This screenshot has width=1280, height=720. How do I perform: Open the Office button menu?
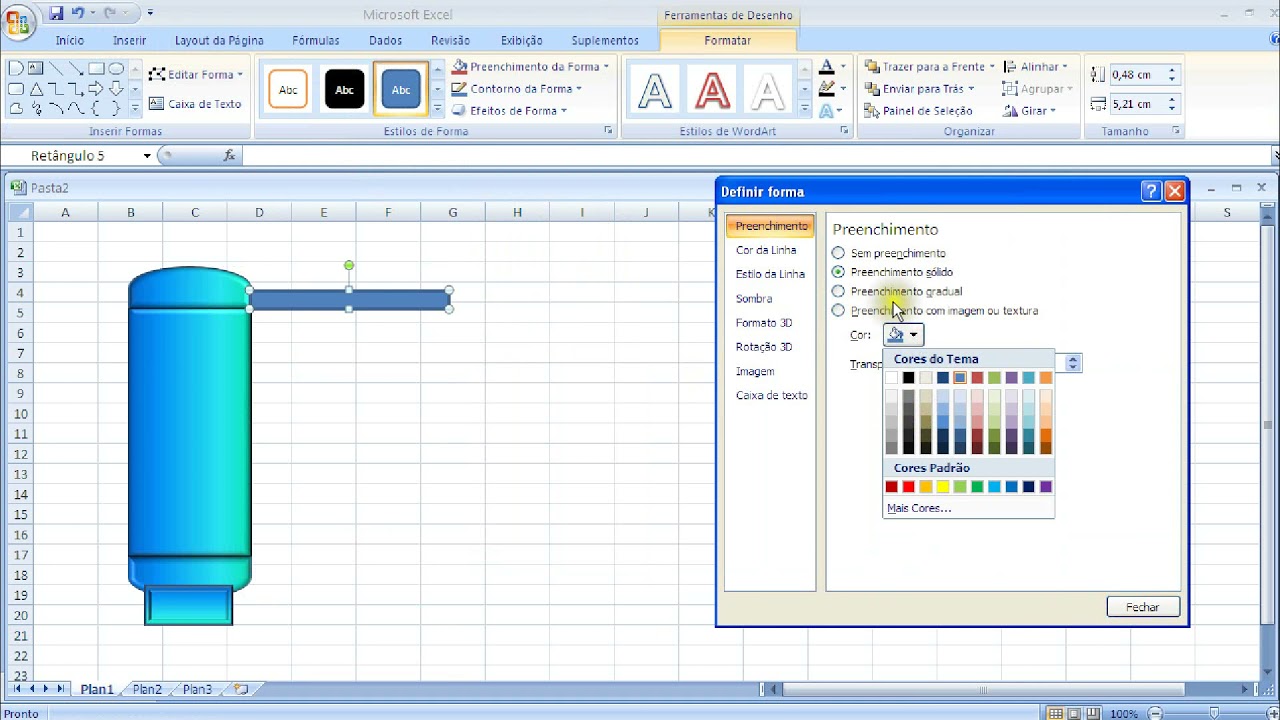pos(18,22)
